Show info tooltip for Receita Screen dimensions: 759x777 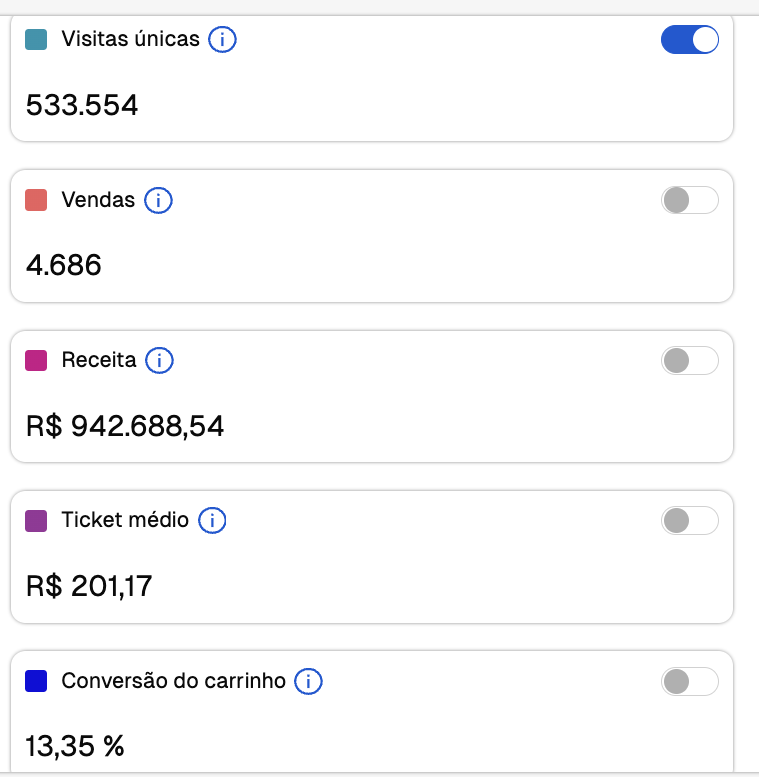click(x=159, y=360)
